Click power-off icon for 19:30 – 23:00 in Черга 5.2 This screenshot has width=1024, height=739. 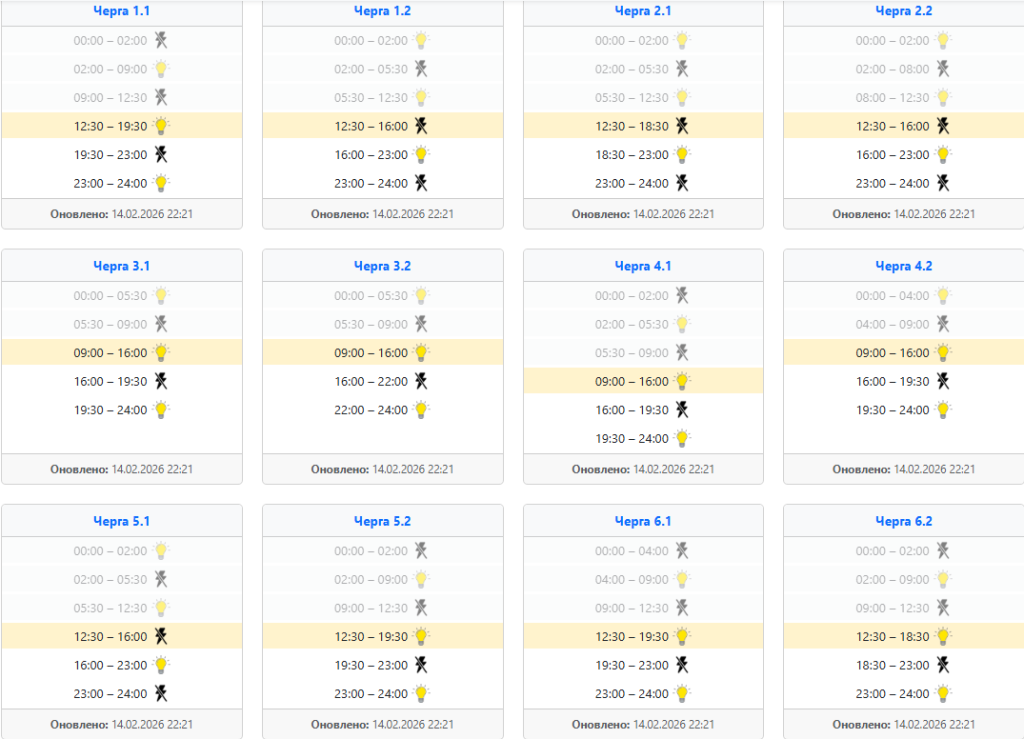421,665
